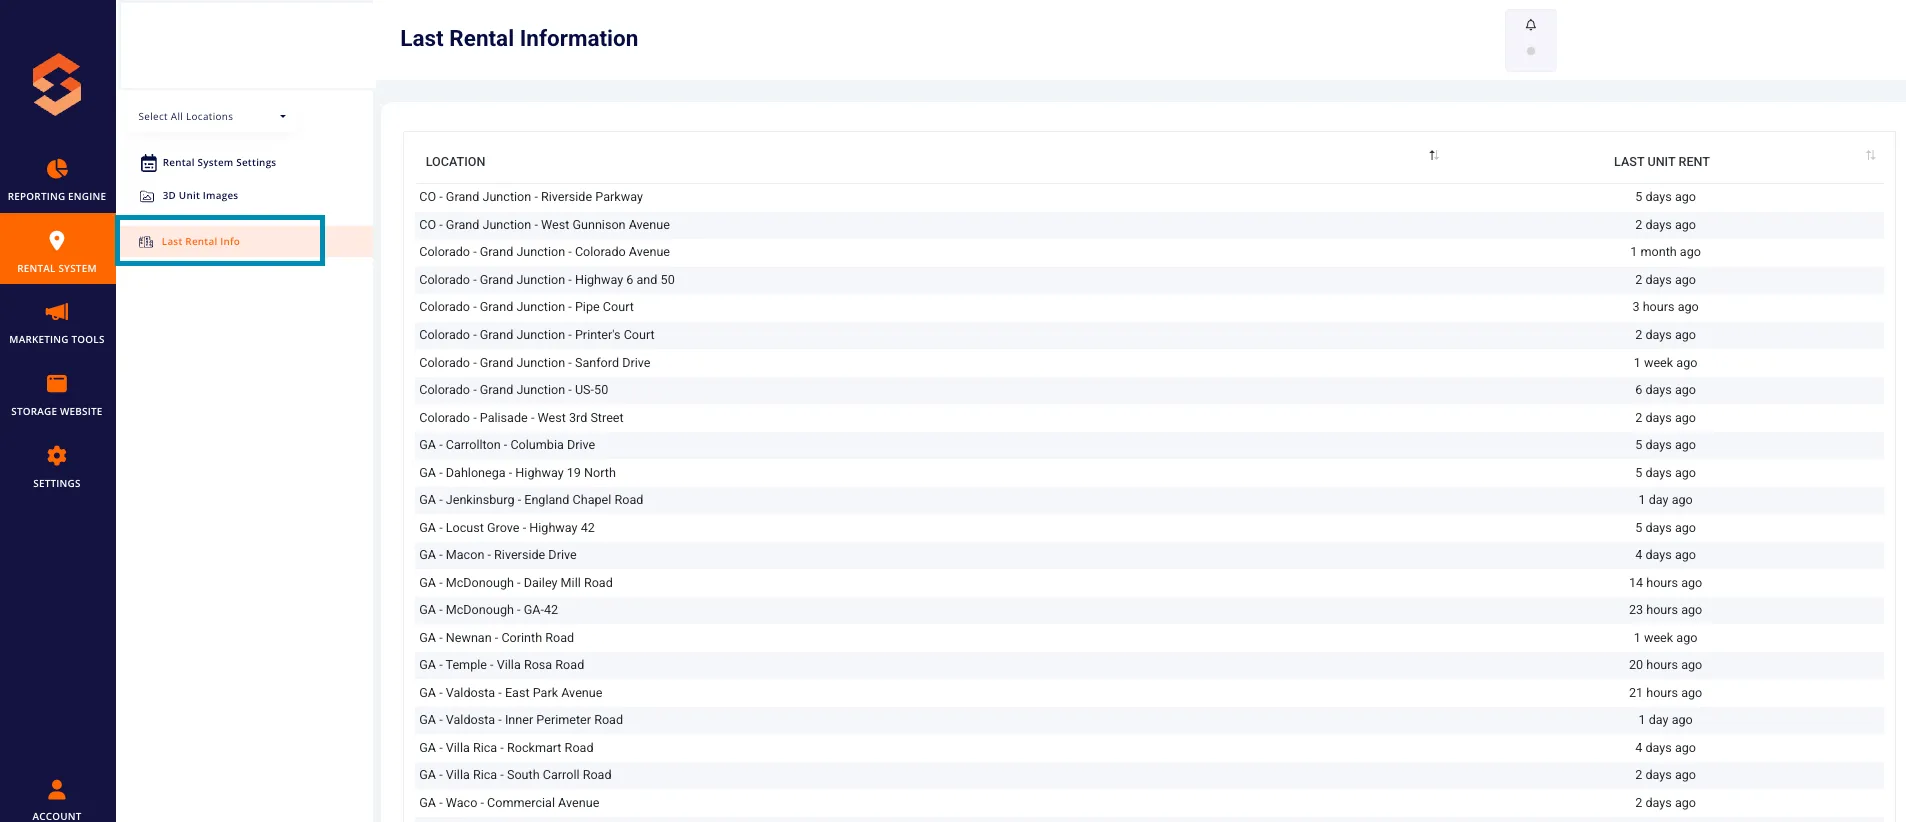Viewport: 1906px width, 822px height.
Task: Click the LOCATION column header
Action: [455, 162]
